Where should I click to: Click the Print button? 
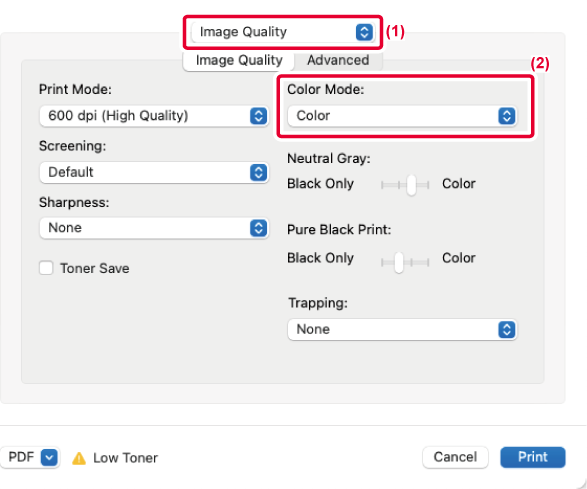532,457
